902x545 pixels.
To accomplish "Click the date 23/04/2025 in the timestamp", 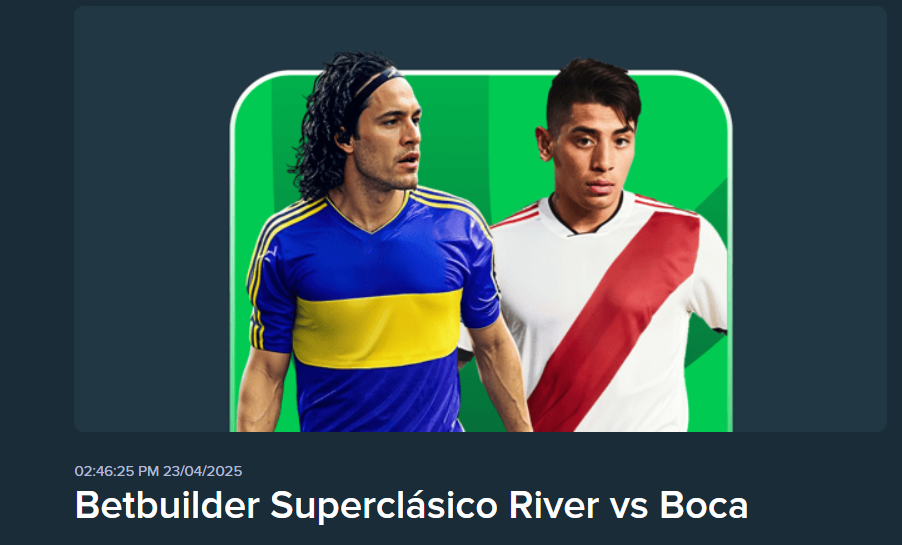I will pyautogui.click(x=202, y=471).
